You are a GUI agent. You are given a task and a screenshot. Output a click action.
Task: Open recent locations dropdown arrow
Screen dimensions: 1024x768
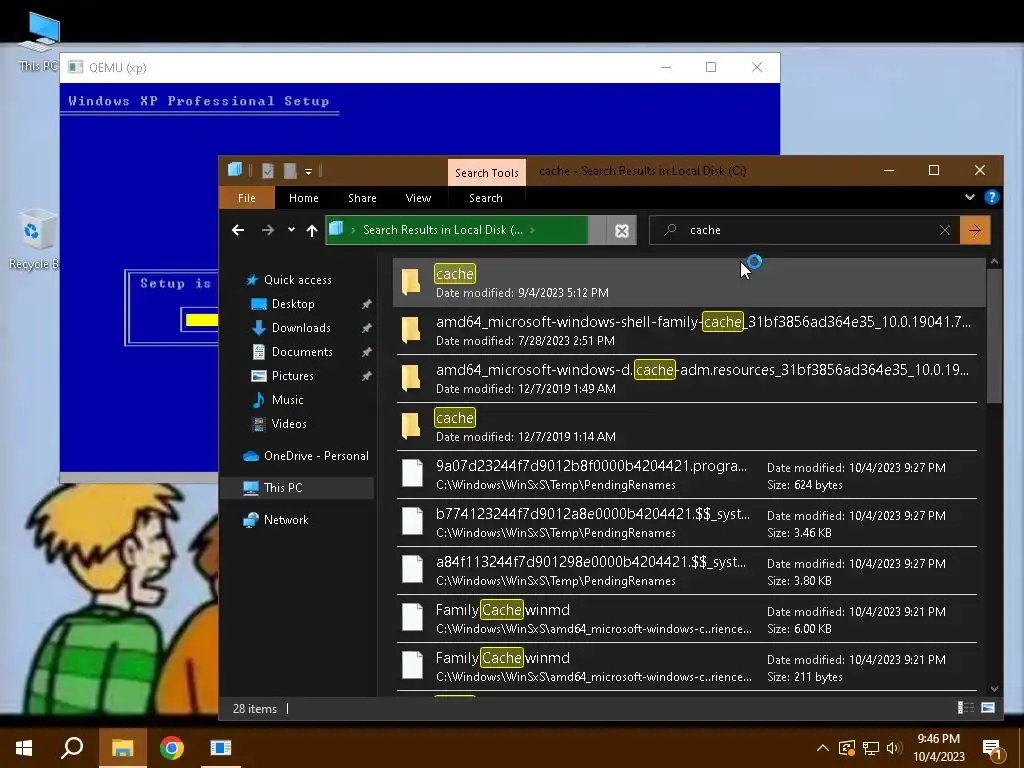(x=291, y=230)
